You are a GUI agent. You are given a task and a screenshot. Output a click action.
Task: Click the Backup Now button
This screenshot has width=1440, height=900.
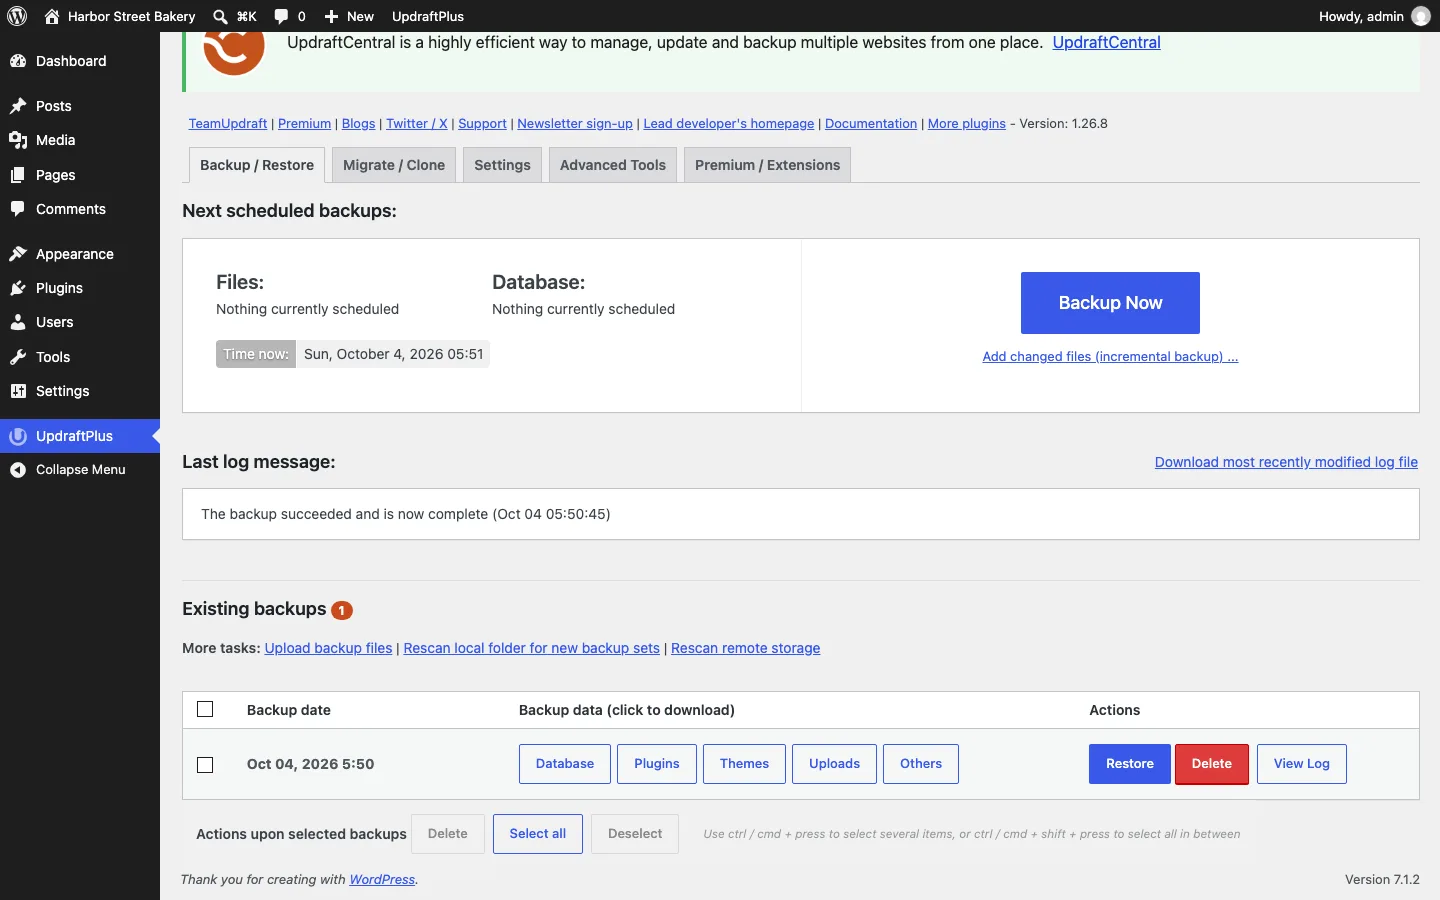pos(1110,303)
